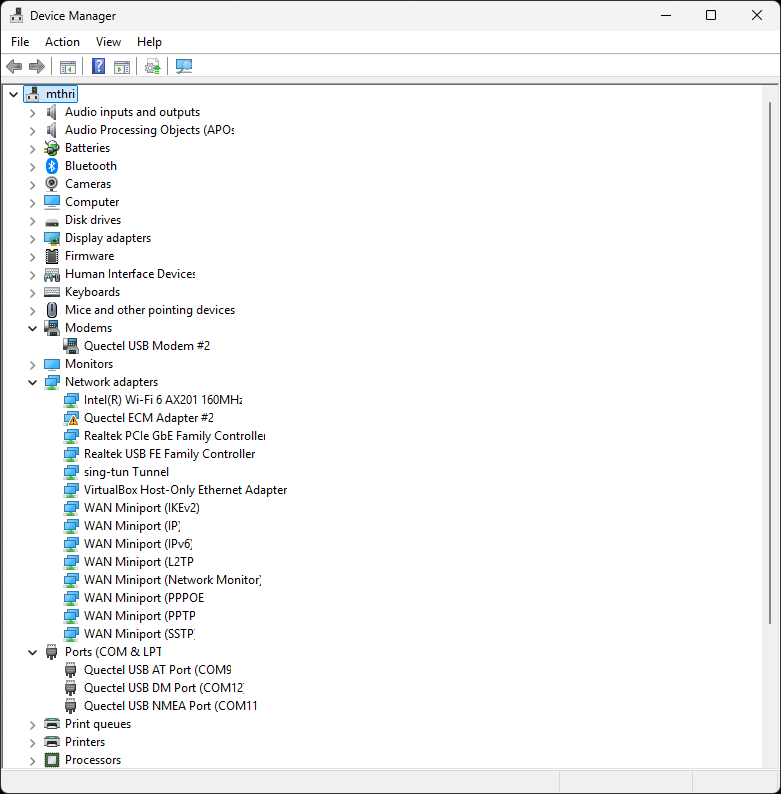Select Intel(R) Wi-Fi 6 AX201 adapter
The width and height of the screenshot is (781, 794).
coord(163,400)
